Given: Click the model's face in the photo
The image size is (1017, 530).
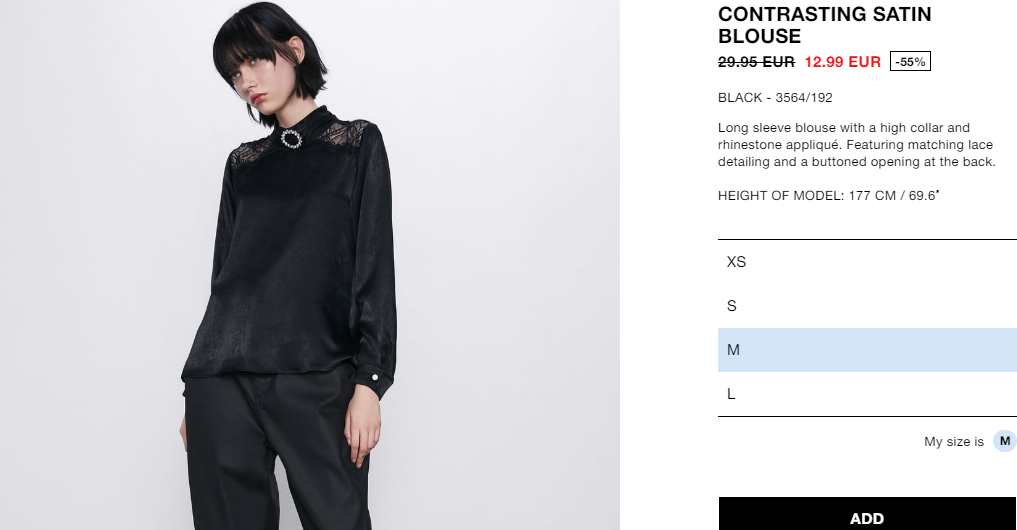Looking at the screenshot, I should [x=263, y=81].
